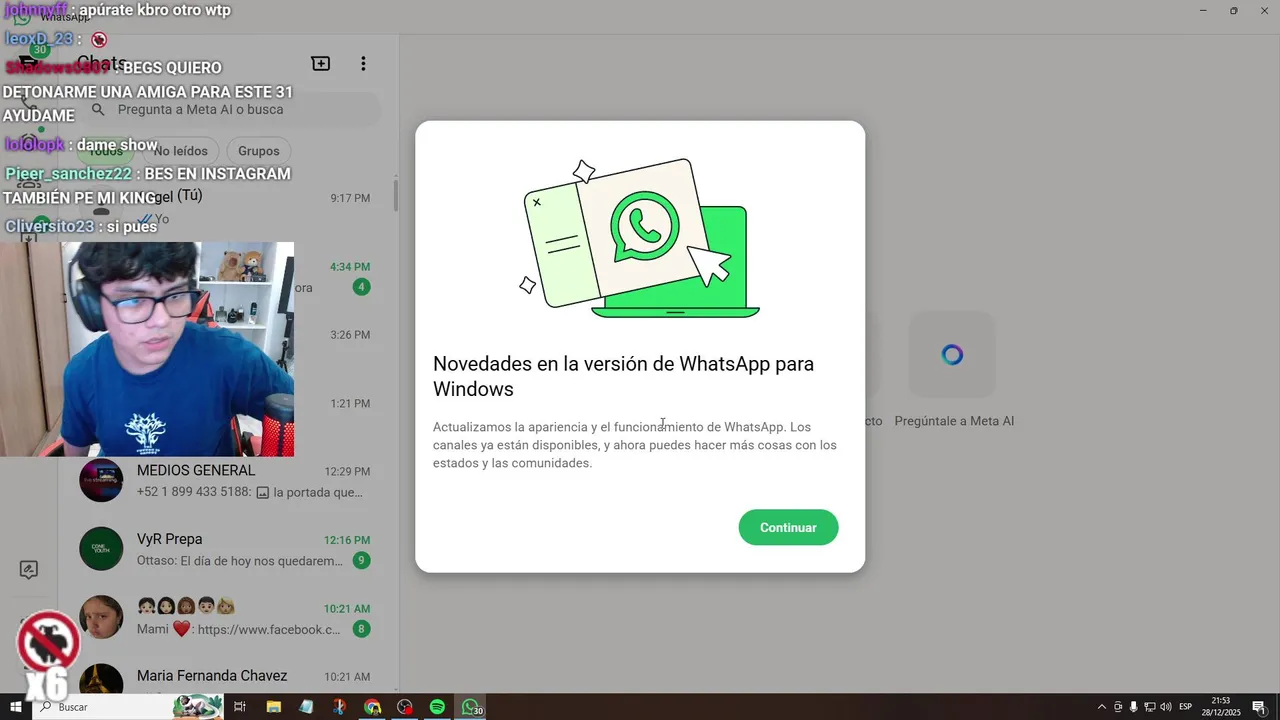Switch to Spotify from the taskbar

tap(437, 707)
